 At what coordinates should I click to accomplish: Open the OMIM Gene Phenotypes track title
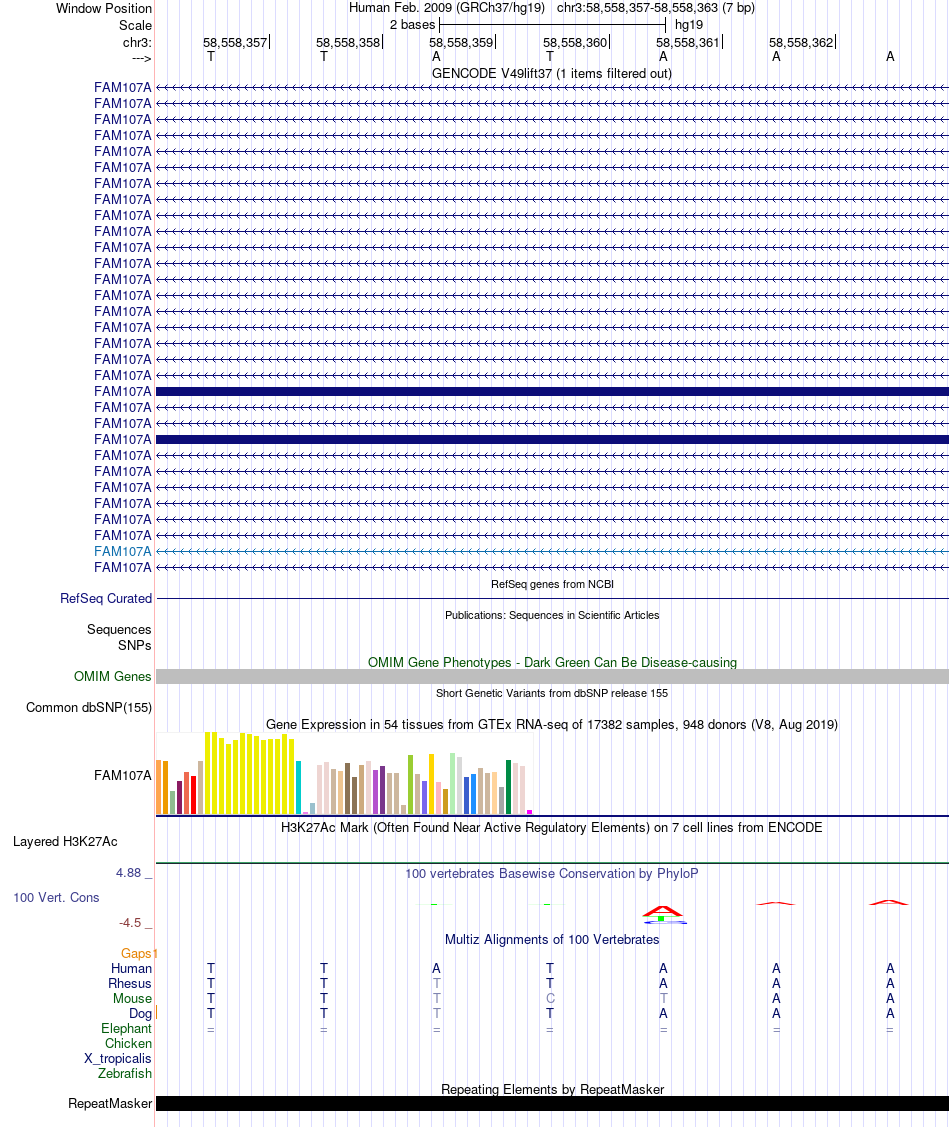point(552,662)
